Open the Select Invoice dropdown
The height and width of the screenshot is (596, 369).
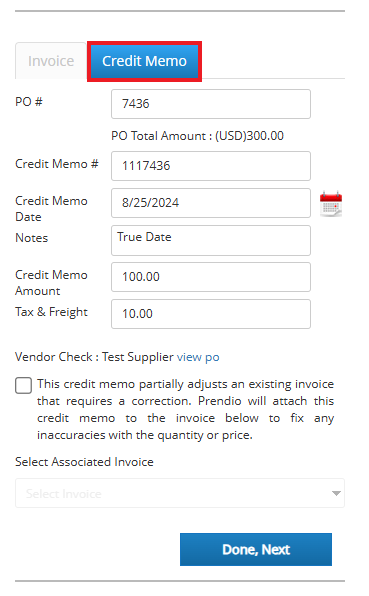pos(180,493)
